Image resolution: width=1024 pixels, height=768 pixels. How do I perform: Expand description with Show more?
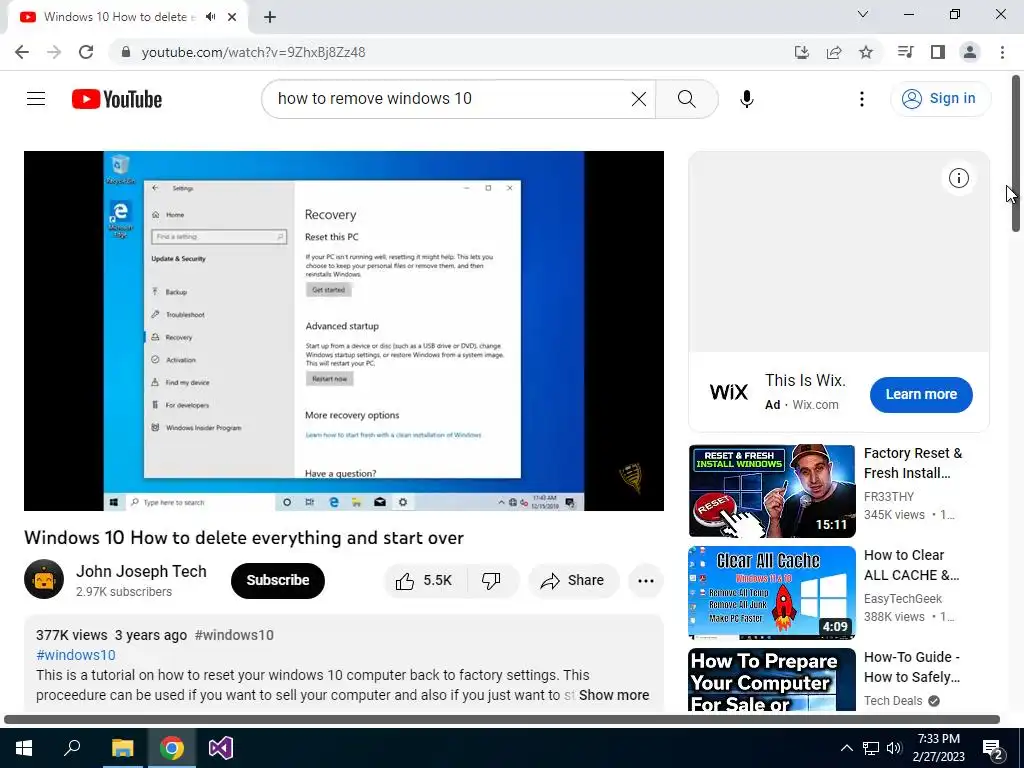(614, 695)
